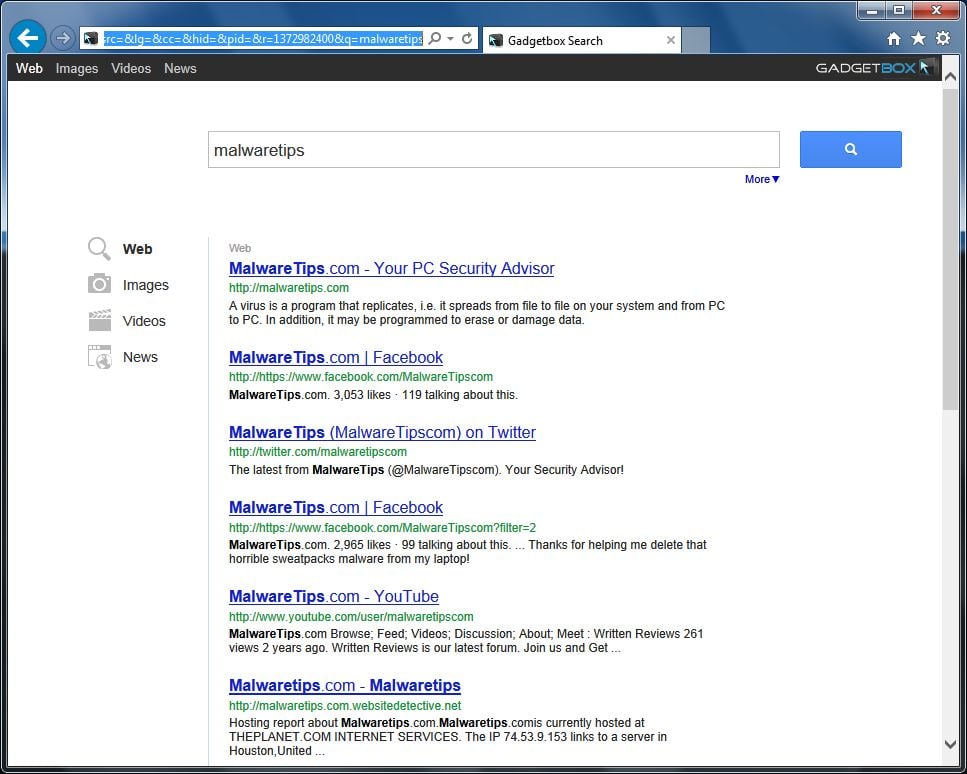Click the sidebar News globe icon
Screen dimensions: 967x774
(99, 357)
